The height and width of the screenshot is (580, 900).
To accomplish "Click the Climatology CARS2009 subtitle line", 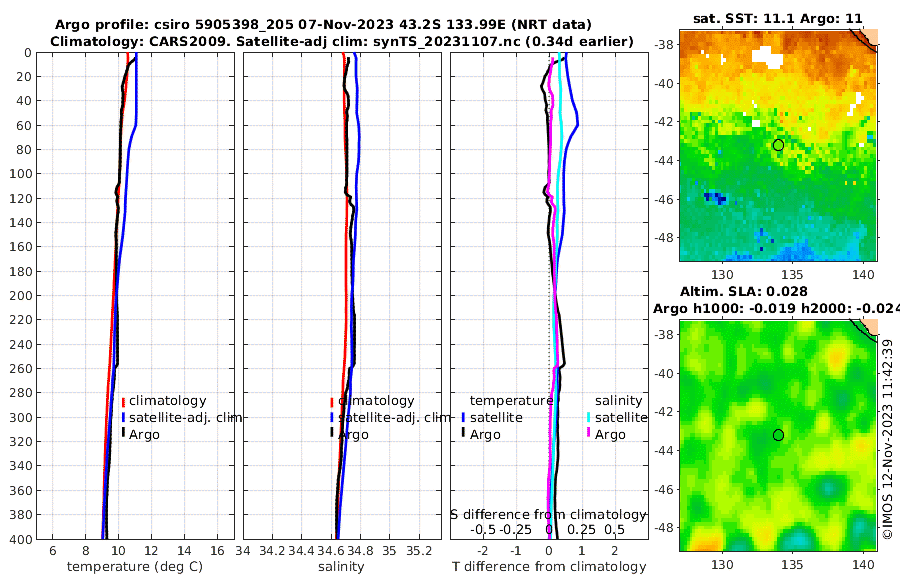I will pos(342,41).
